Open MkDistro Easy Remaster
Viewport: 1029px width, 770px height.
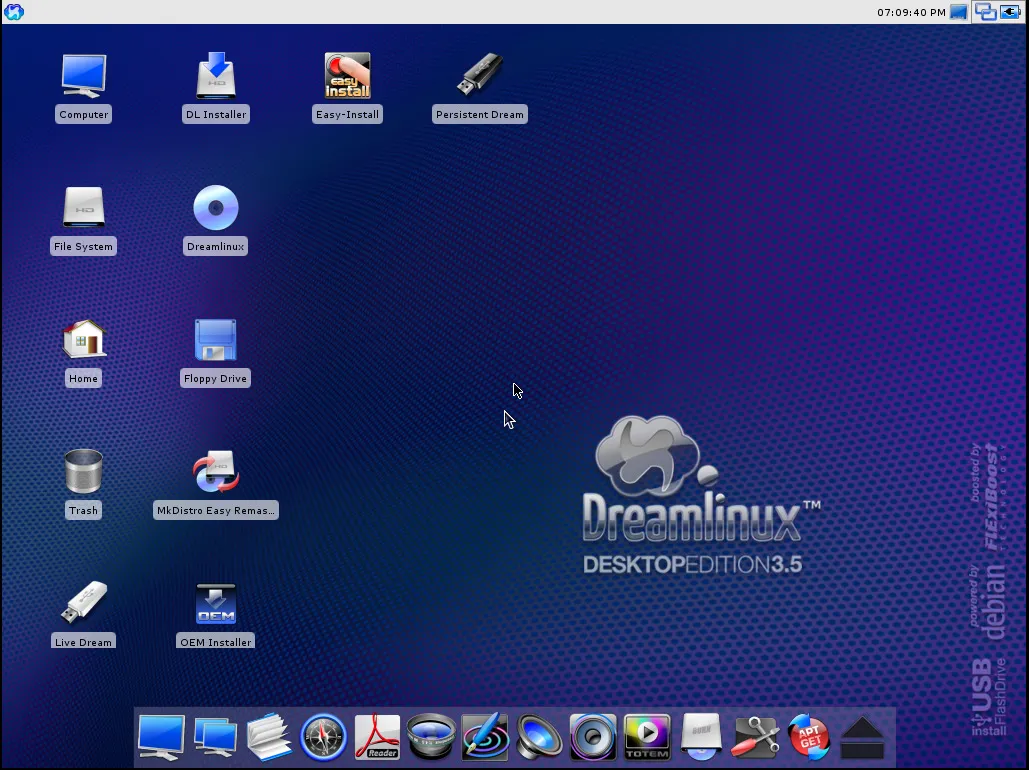pos(215,470)
